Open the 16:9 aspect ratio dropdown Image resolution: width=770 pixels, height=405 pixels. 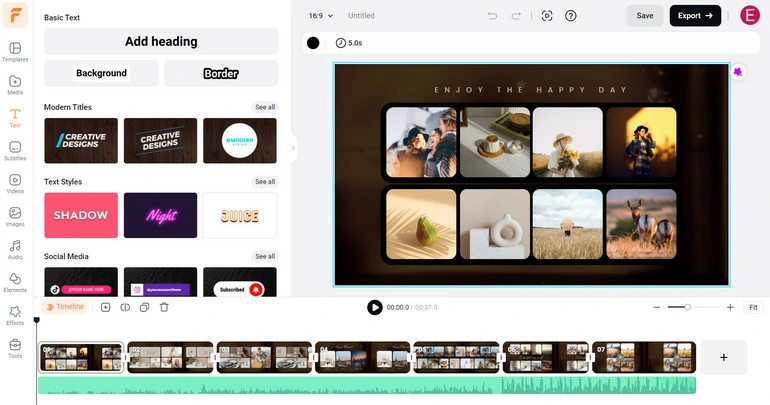(321, 16)
